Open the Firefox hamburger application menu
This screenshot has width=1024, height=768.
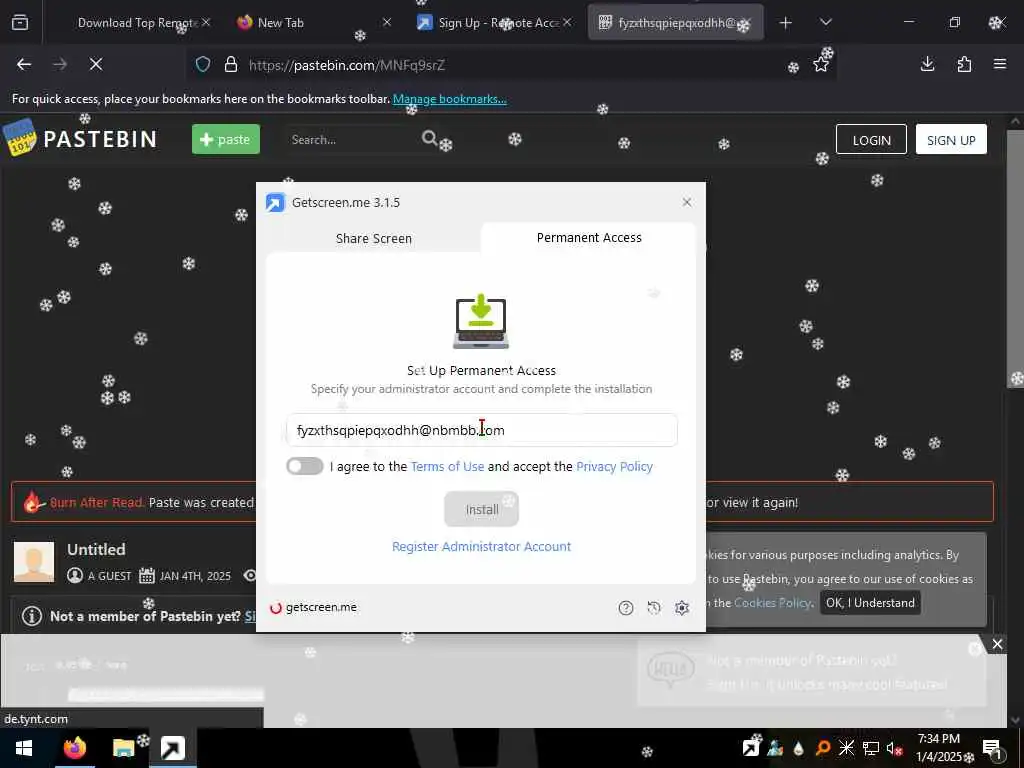tap(1000, 64)
